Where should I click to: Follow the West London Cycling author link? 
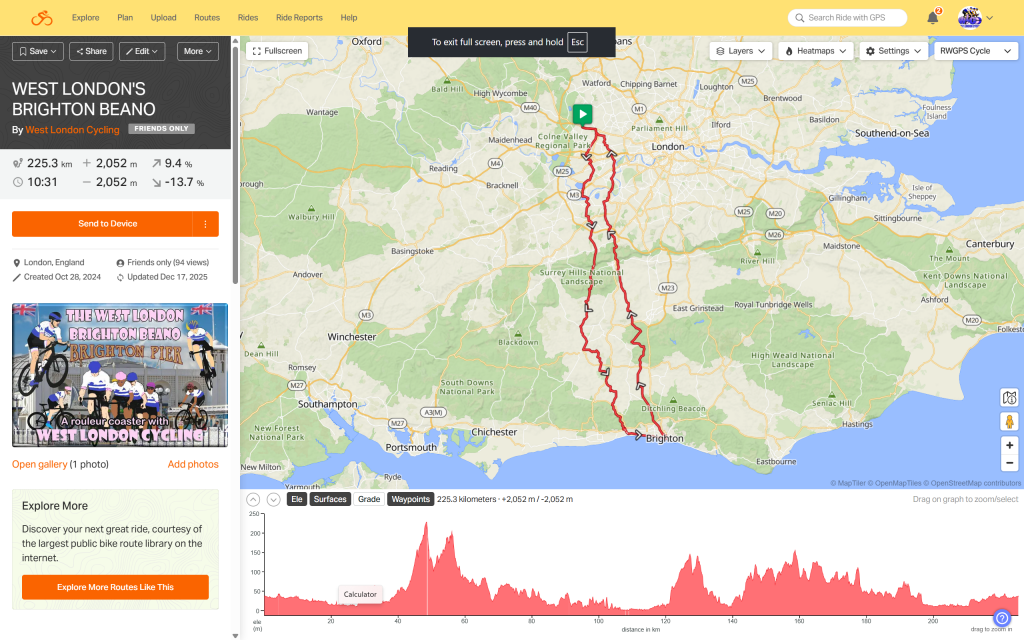(72, 130)
